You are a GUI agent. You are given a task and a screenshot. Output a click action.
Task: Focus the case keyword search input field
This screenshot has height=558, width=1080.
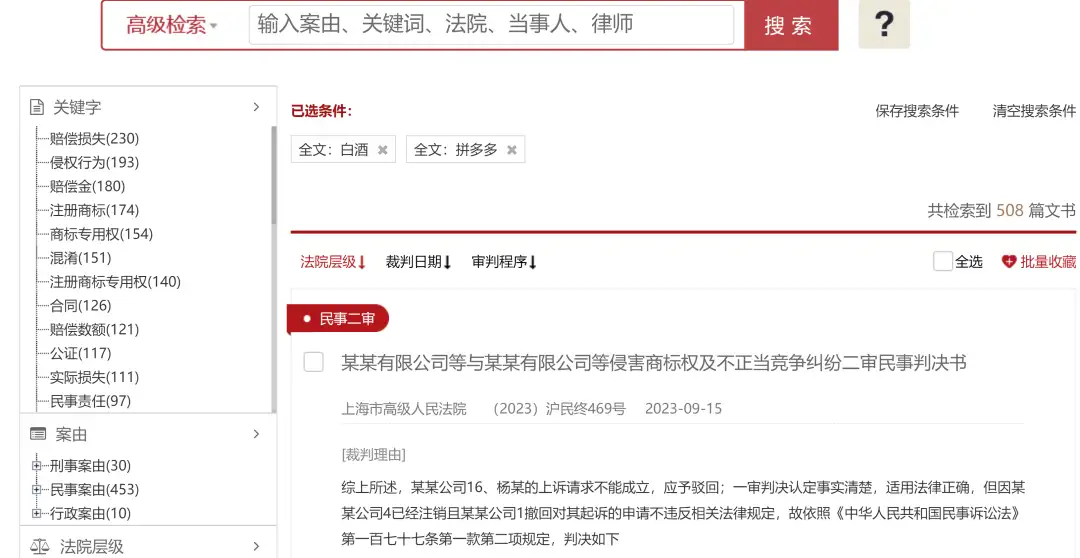(x=491, y=25)
